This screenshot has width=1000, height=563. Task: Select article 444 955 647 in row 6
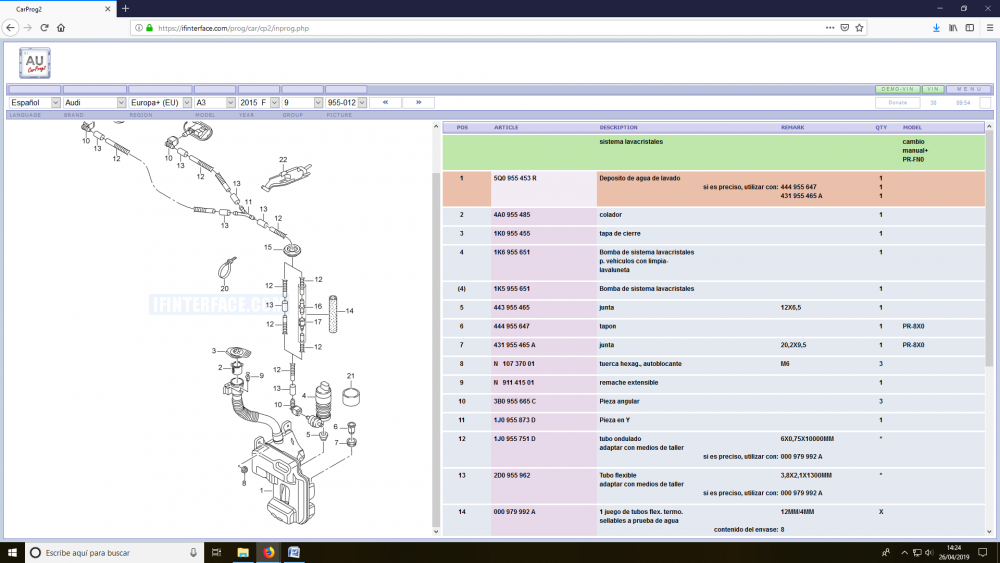[511, 326]
